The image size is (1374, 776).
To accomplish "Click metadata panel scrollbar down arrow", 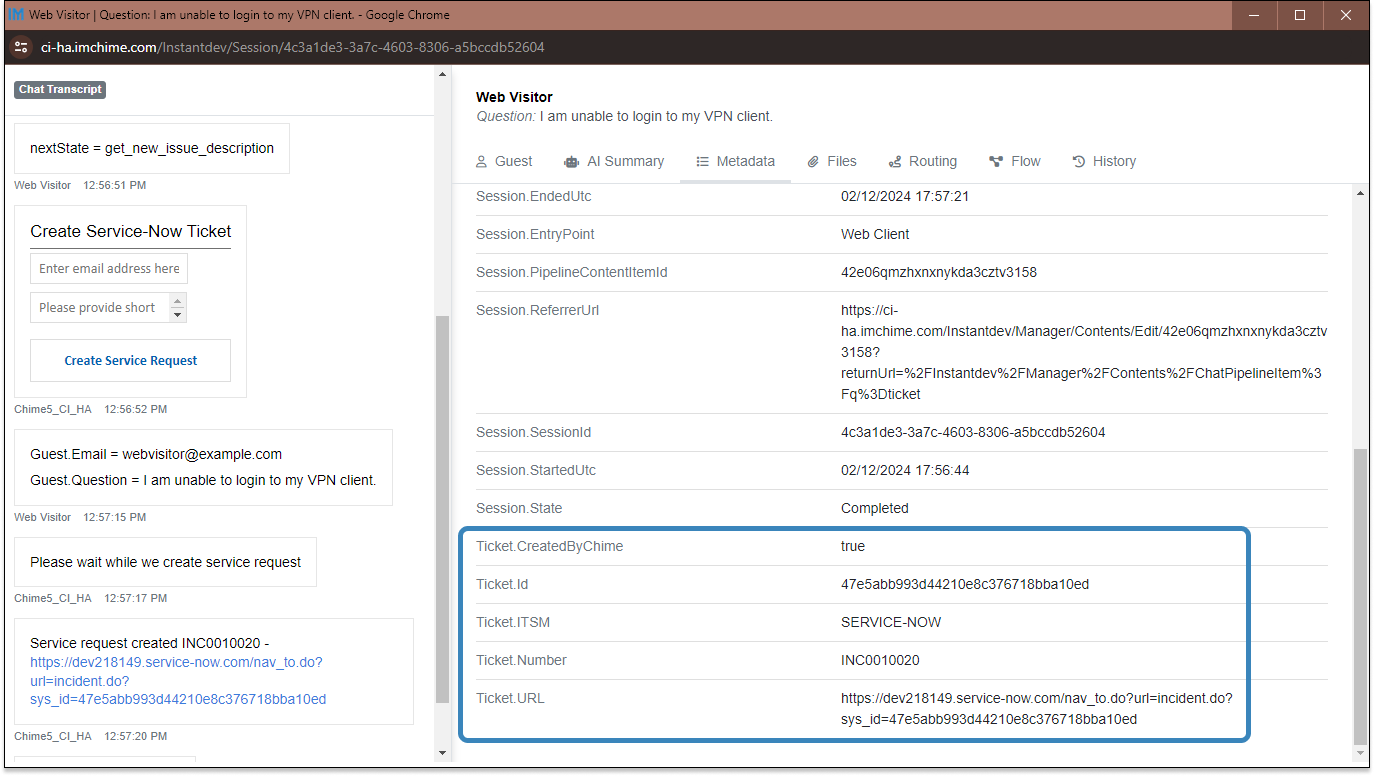I will pyautogui.click(x=1360, y=753).
